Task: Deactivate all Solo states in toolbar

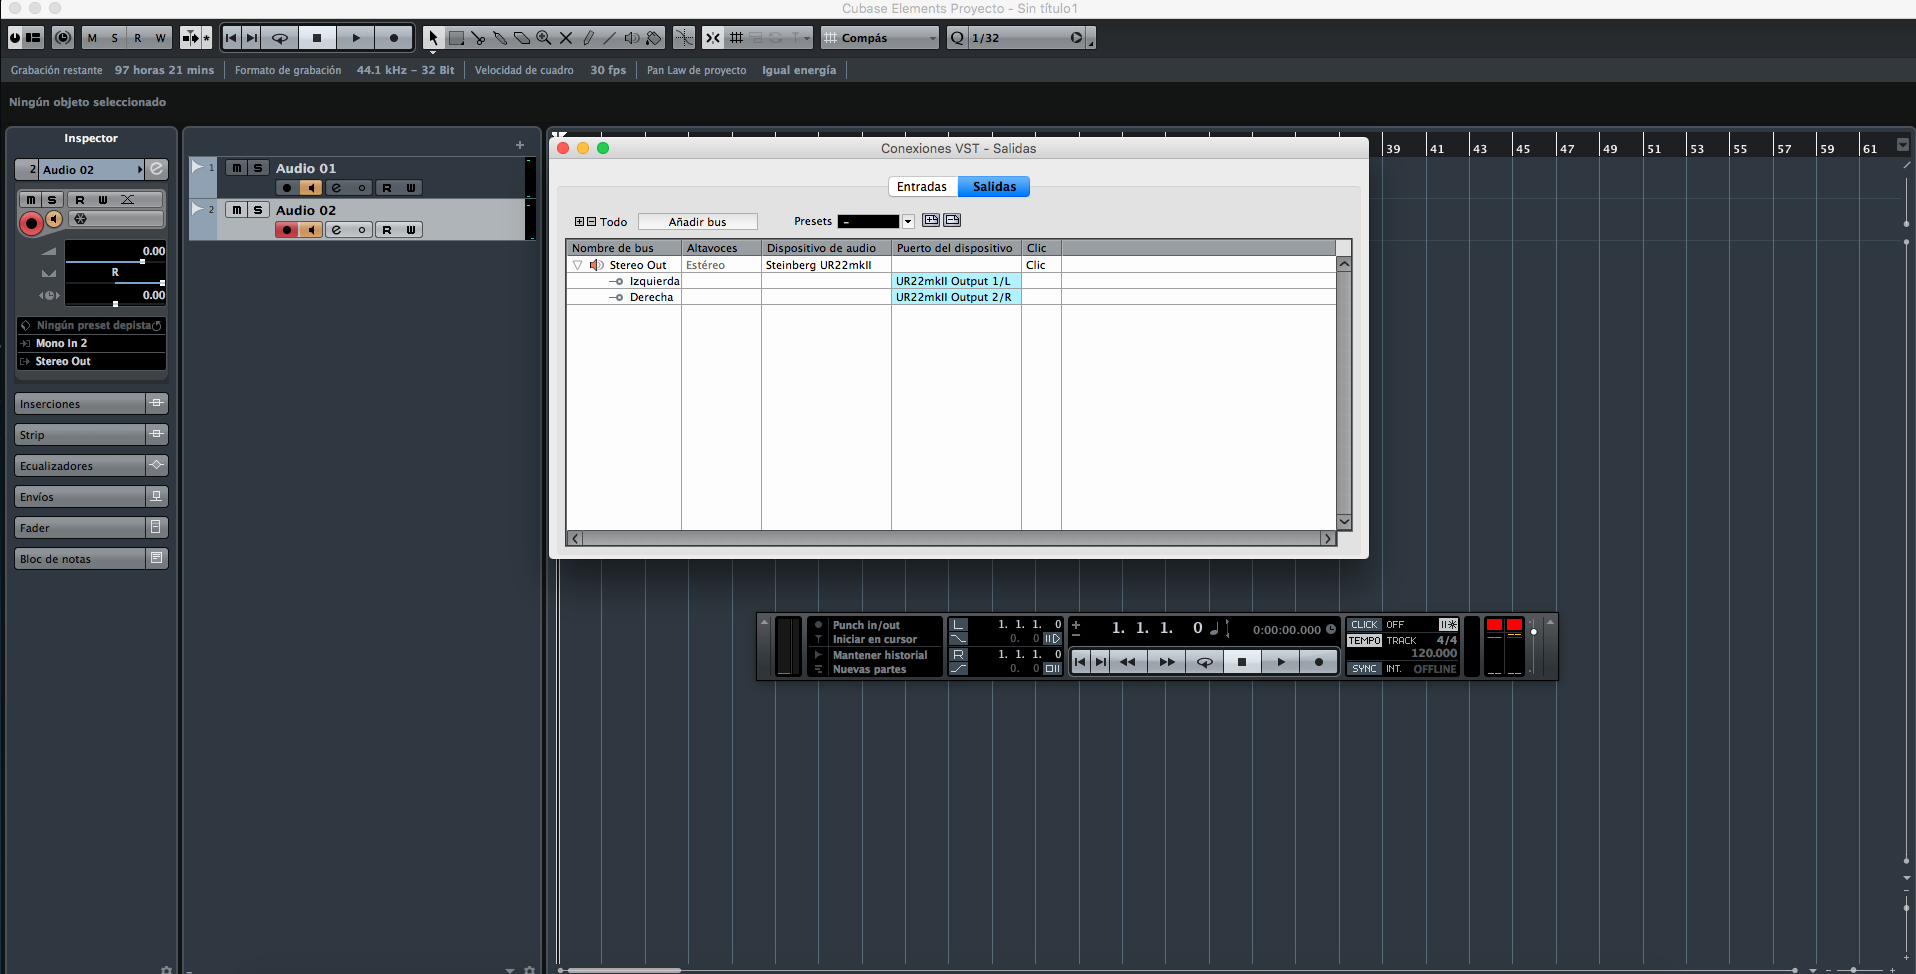Action: point(115,38)
